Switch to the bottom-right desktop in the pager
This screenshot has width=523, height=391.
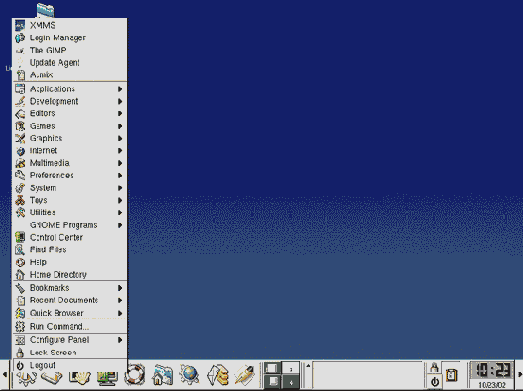pos(291,381)
